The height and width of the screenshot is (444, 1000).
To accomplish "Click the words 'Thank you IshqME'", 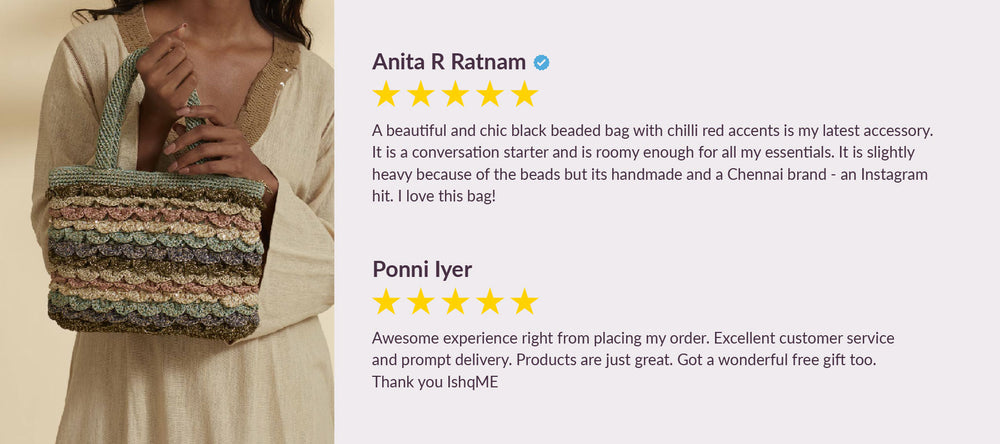I will (435, 382).
